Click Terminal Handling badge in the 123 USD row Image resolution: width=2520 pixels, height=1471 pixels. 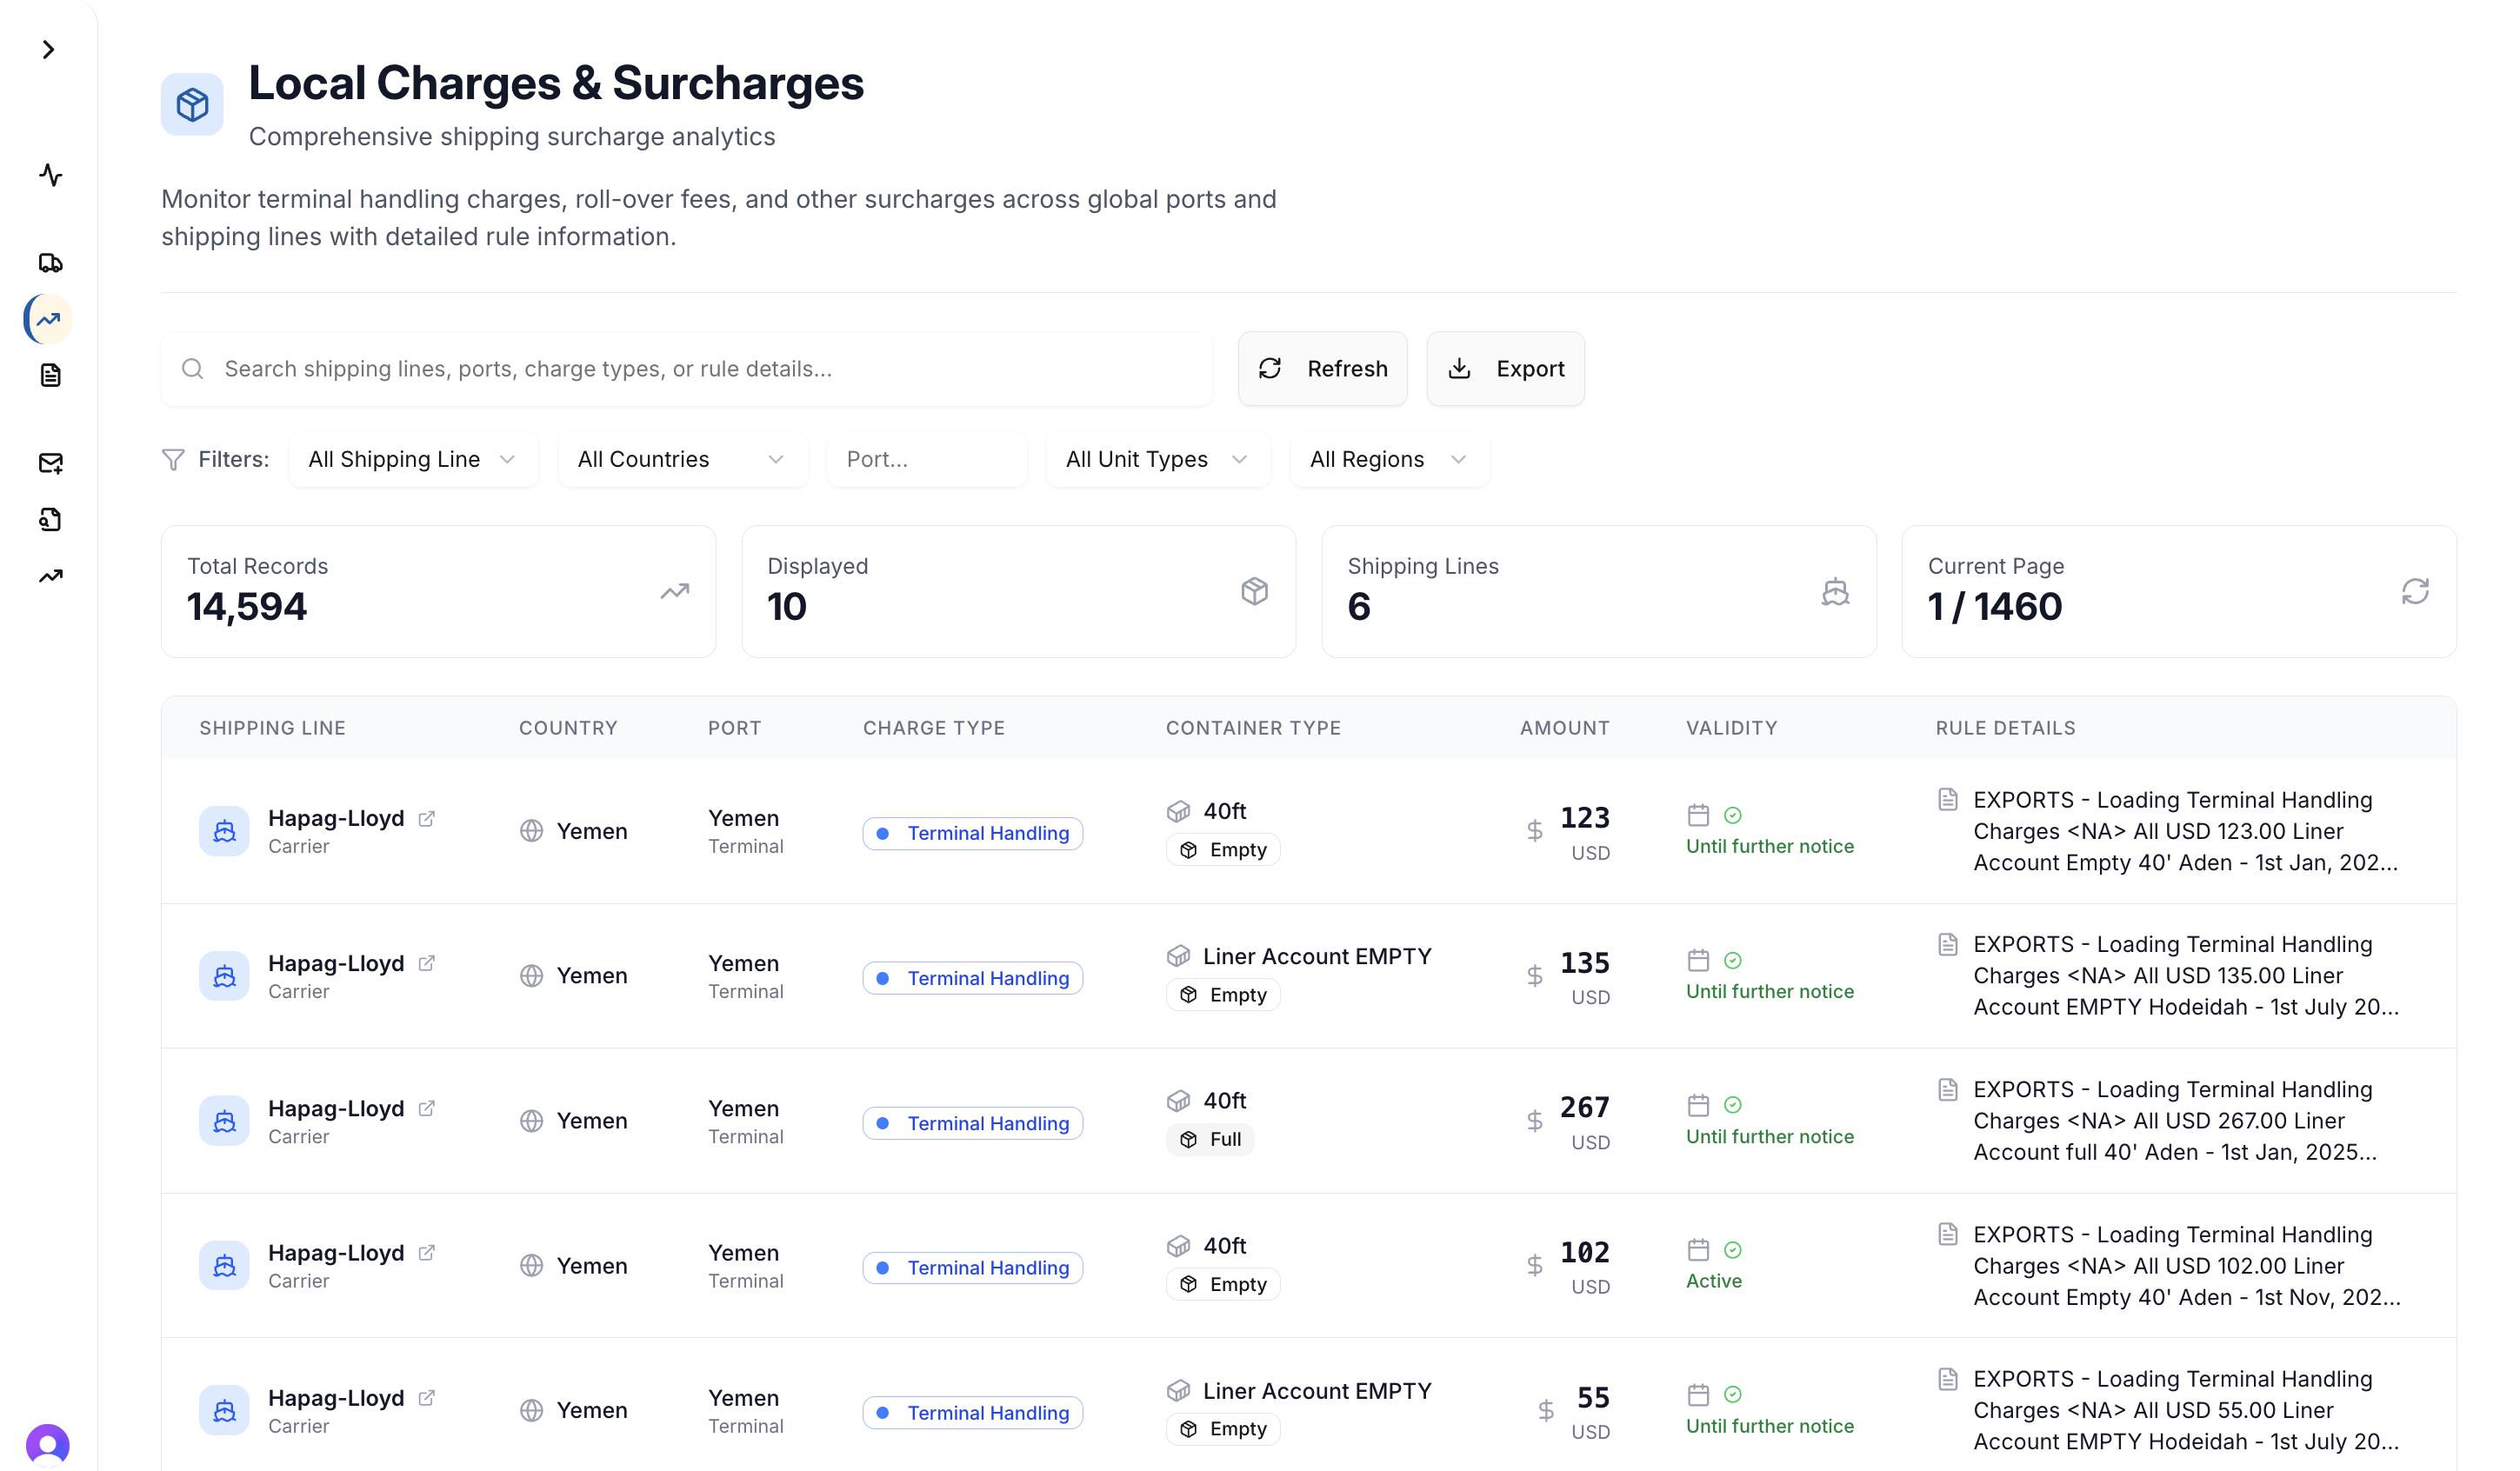pyautogui.click(x=972, y=833)
